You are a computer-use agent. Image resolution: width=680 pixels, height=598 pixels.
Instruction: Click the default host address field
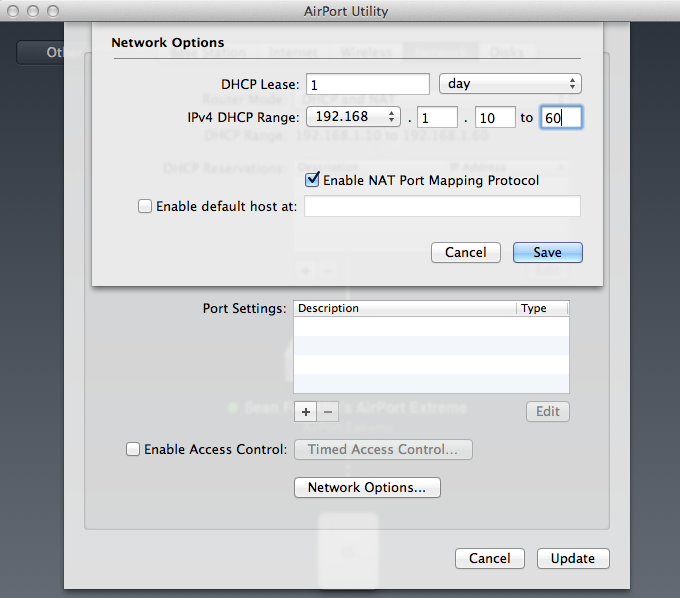pos(442,206)
